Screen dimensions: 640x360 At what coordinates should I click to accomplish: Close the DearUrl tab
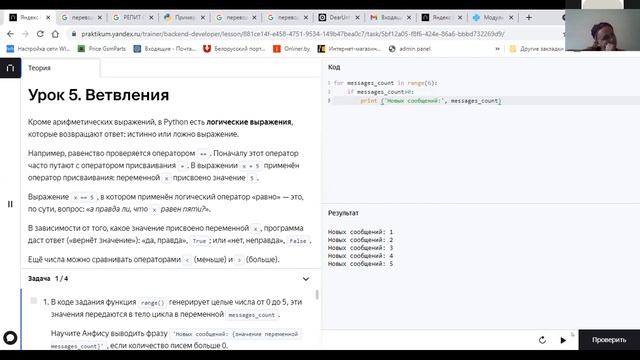[357, 18]
